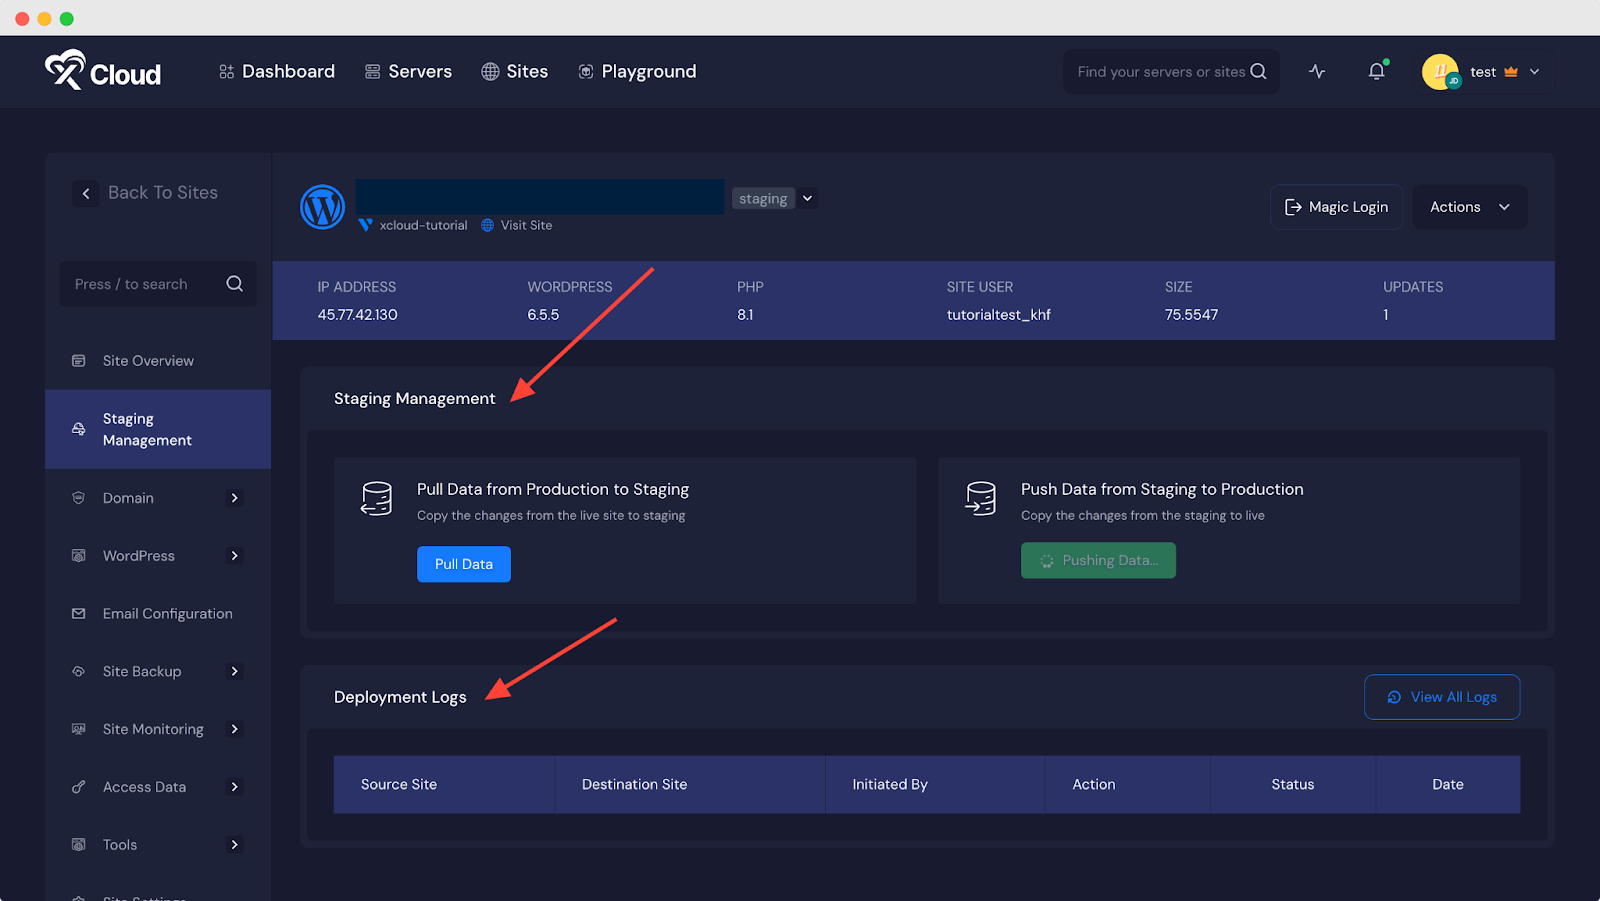Switch to the Playground section
This screenshot has width=1600, height=901.
637,71
